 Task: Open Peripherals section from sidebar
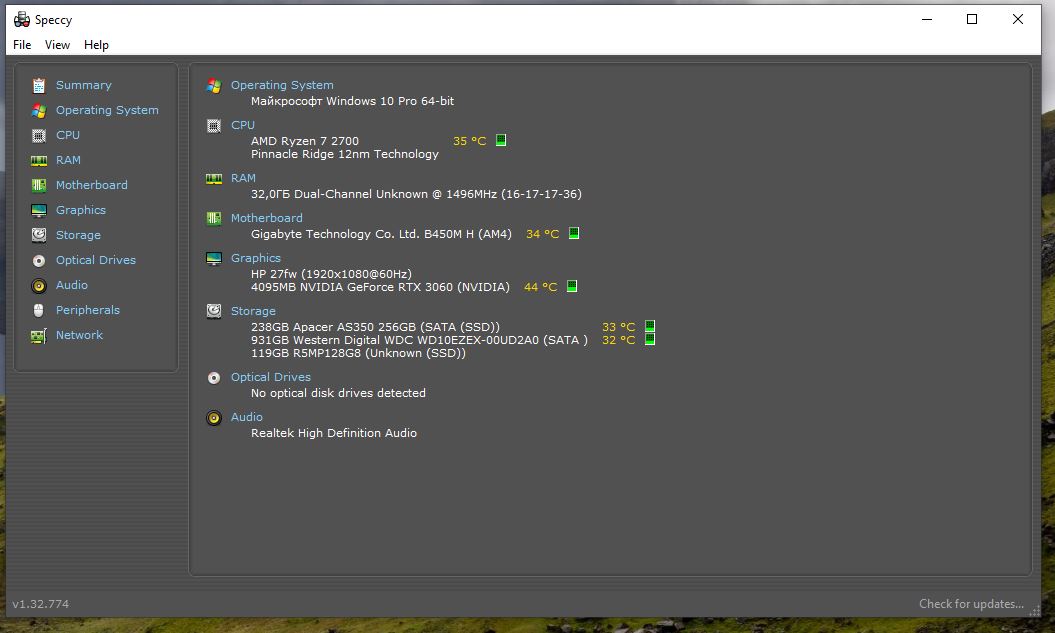[87, 310]
